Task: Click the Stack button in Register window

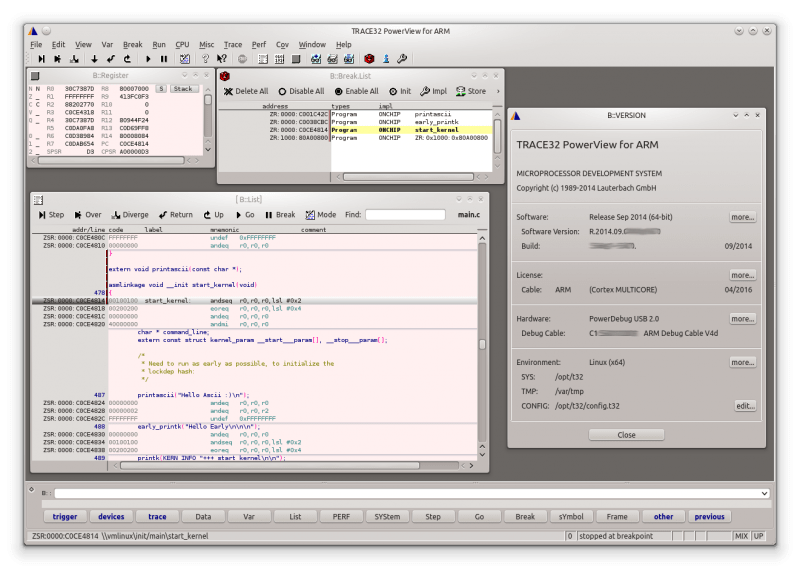Action: tap(183, 89)
